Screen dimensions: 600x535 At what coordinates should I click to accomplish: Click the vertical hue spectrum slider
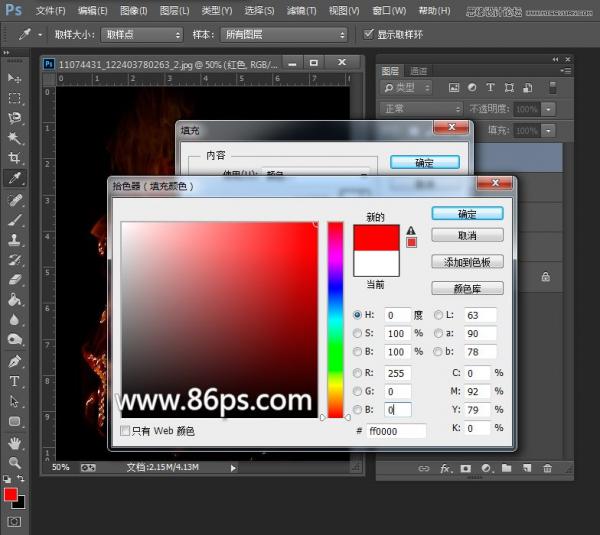point(335,320)
